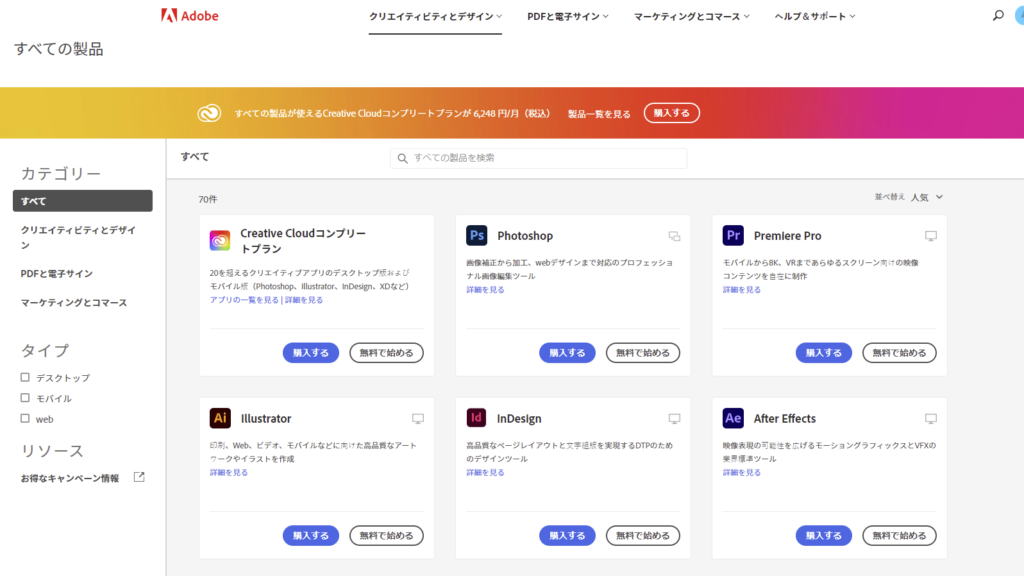The height and width of the screenshot is (576, 1024).
Task: Focus the すべての製品を検索 search field
Action: click(x=538, y=158)
